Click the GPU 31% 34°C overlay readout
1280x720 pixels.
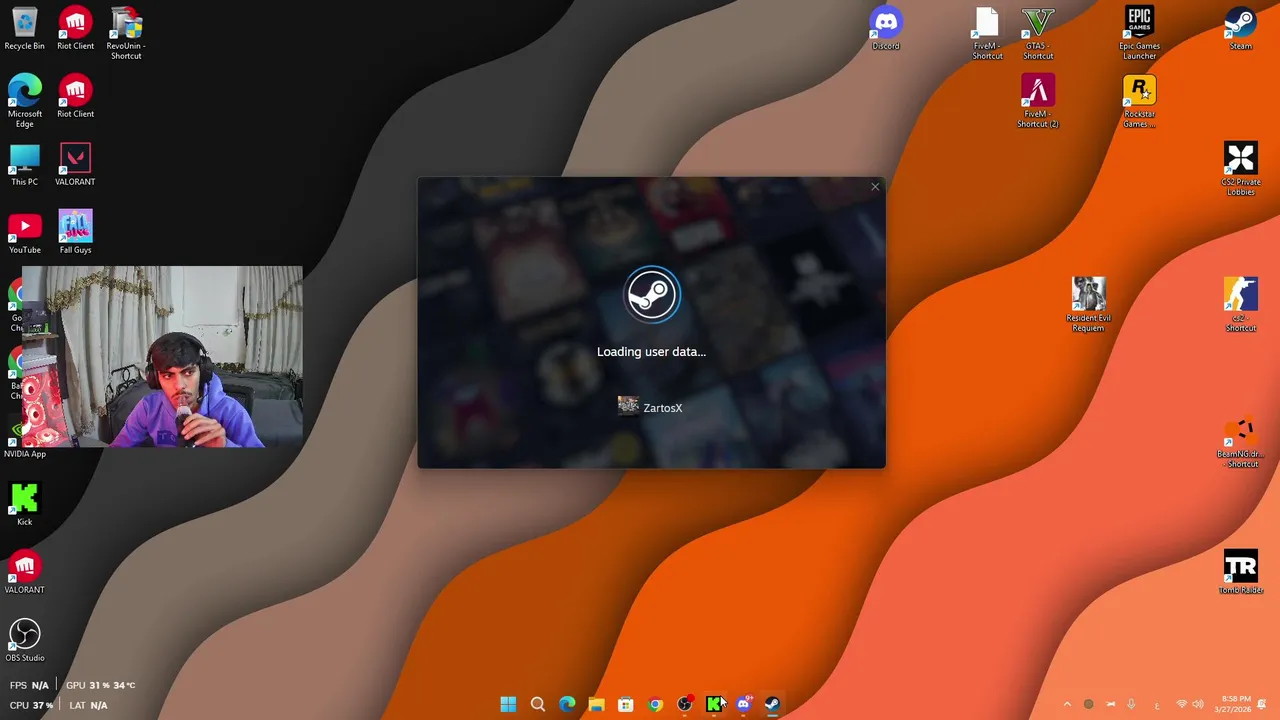100,685
